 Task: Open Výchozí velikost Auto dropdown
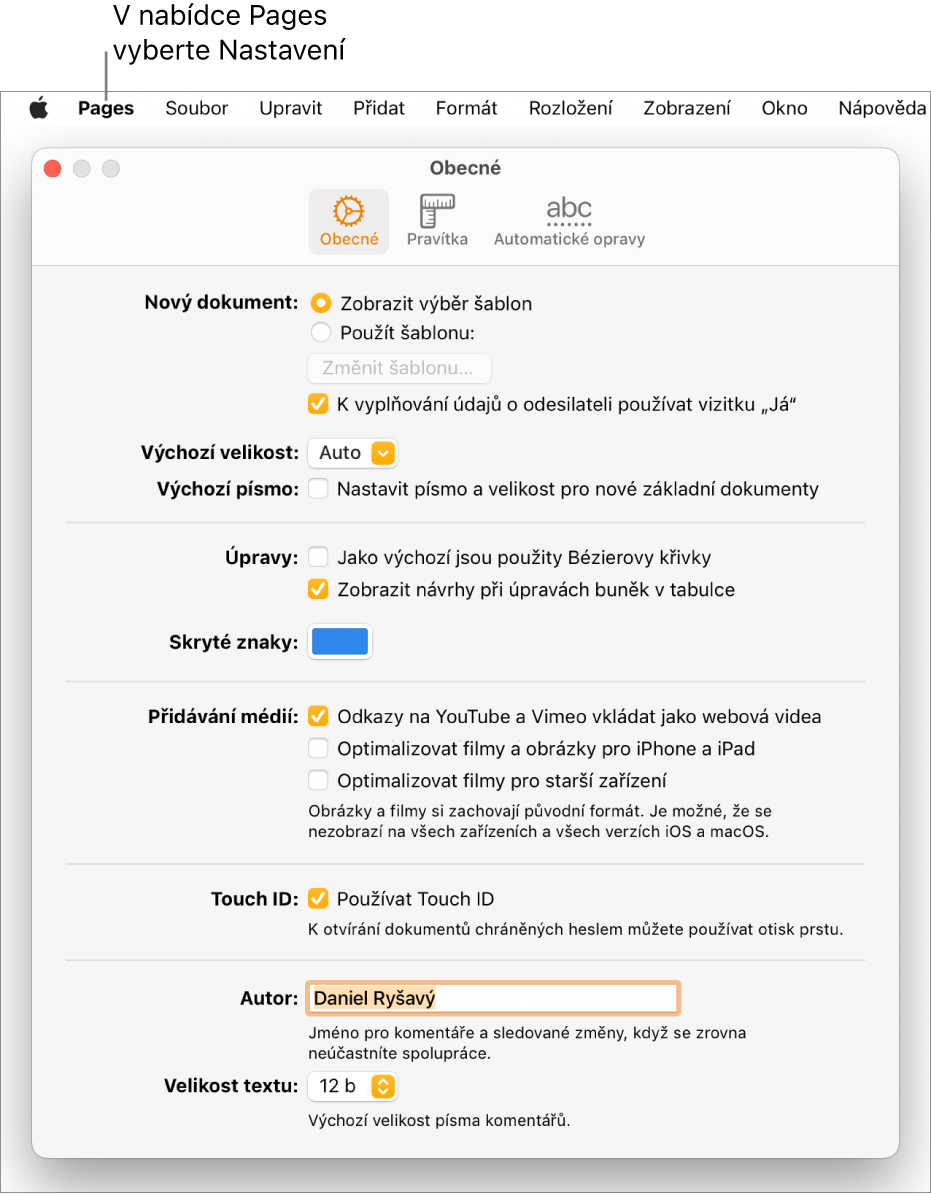(x=353, y=453)
